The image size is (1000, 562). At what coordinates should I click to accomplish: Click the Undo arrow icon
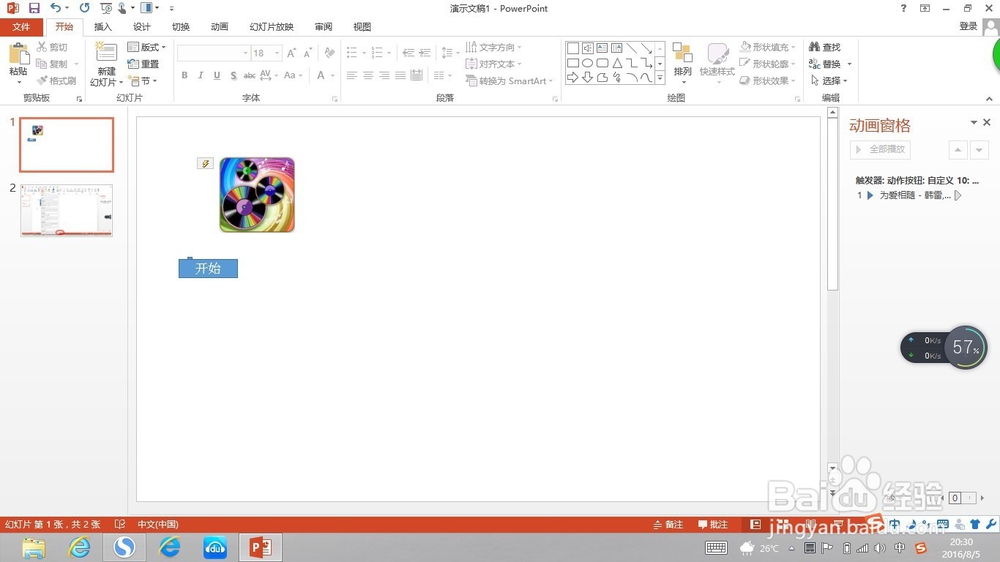(55, 8)
